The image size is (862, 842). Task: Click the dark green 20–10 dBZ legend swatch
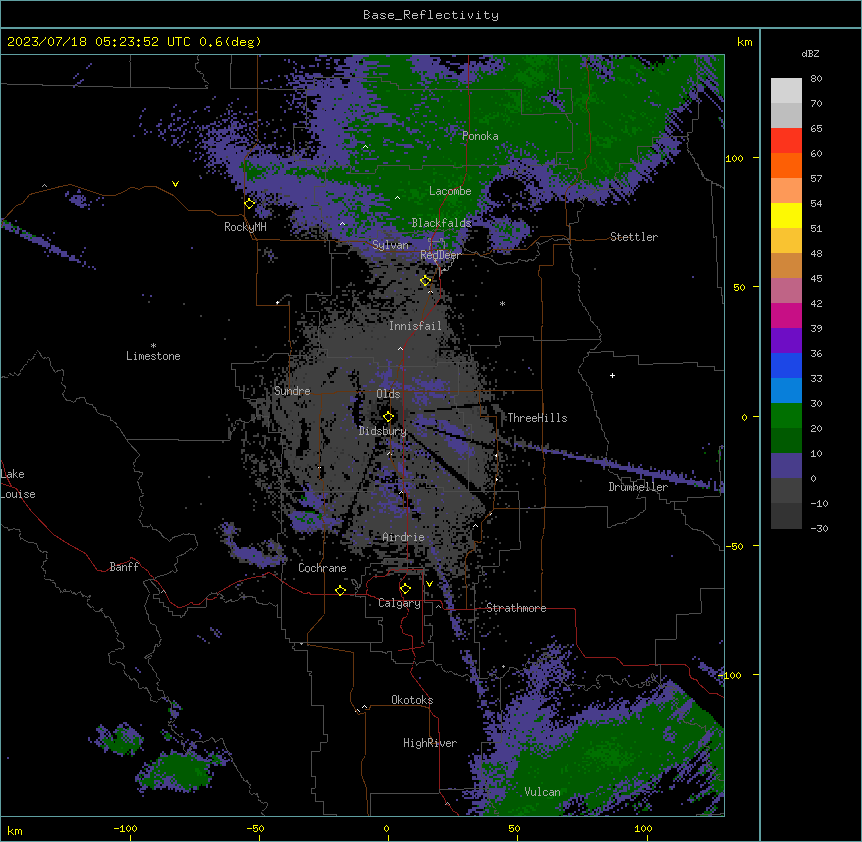(x=786, y=441)
